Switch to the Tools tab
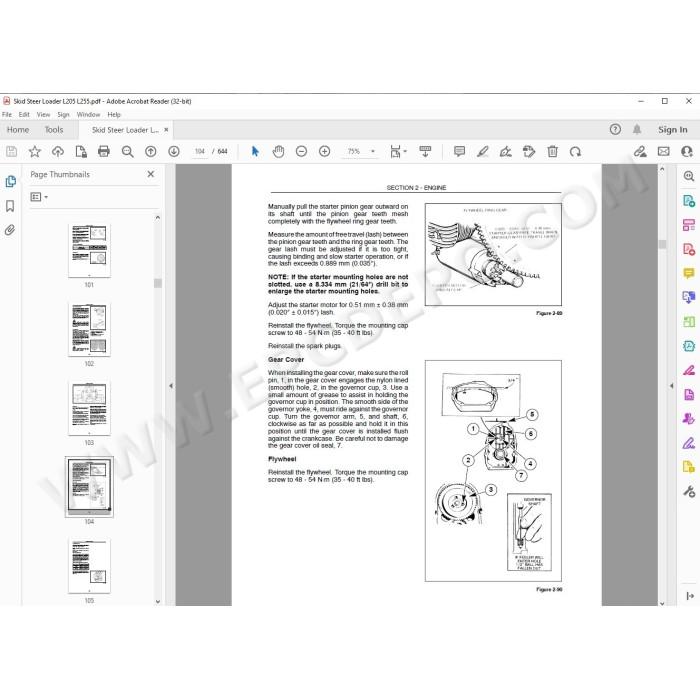700x700 pixels. click(x=54, y=130)
